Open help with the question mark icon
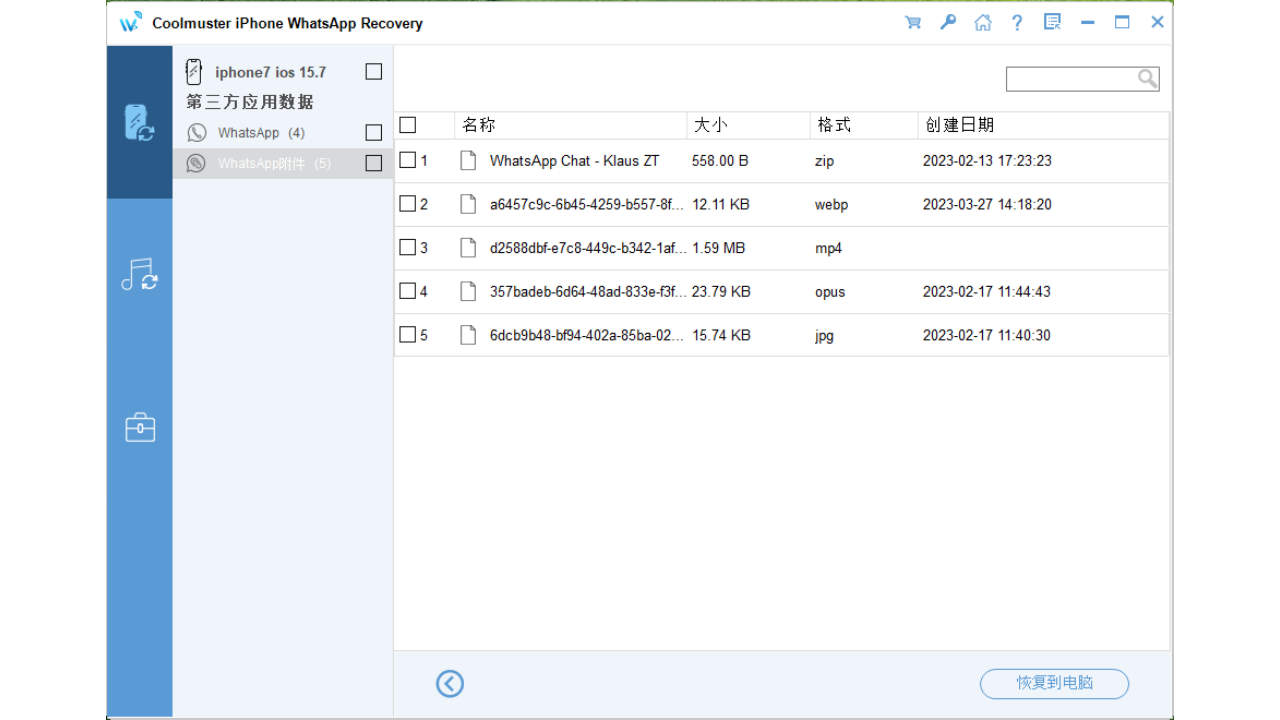The image size is (1280, 720). pyautogui.click(x=1017, y=21)
